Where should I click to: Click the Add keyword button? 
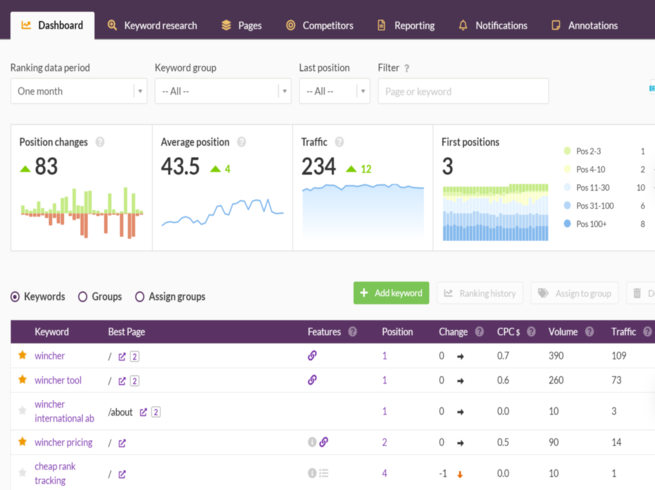click(x=391, y=293)
